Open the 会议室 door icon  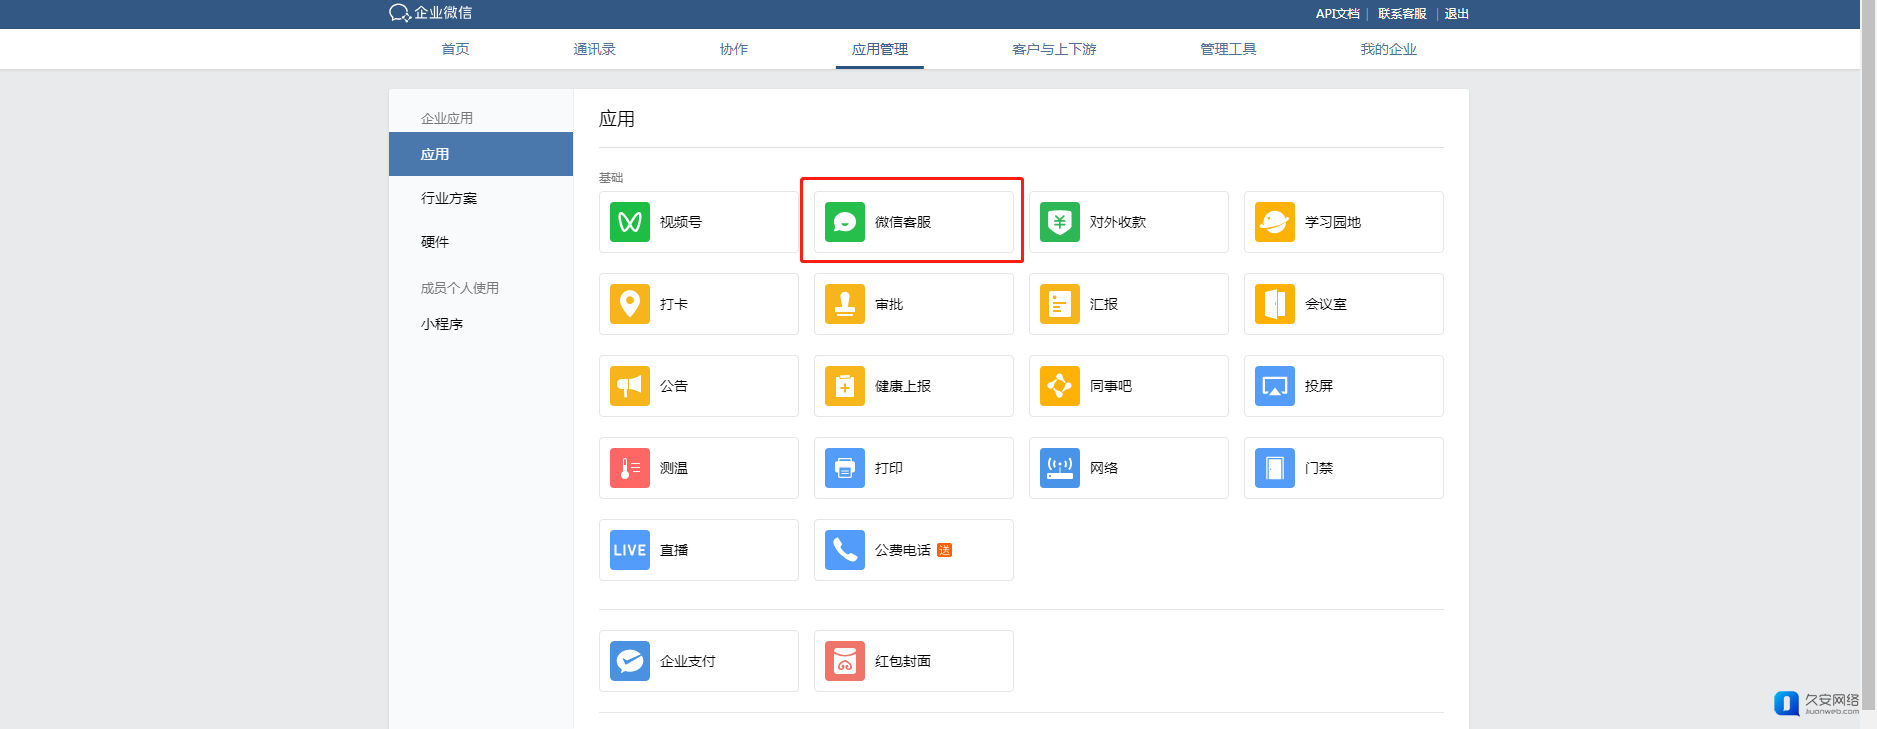point(1275,304)
